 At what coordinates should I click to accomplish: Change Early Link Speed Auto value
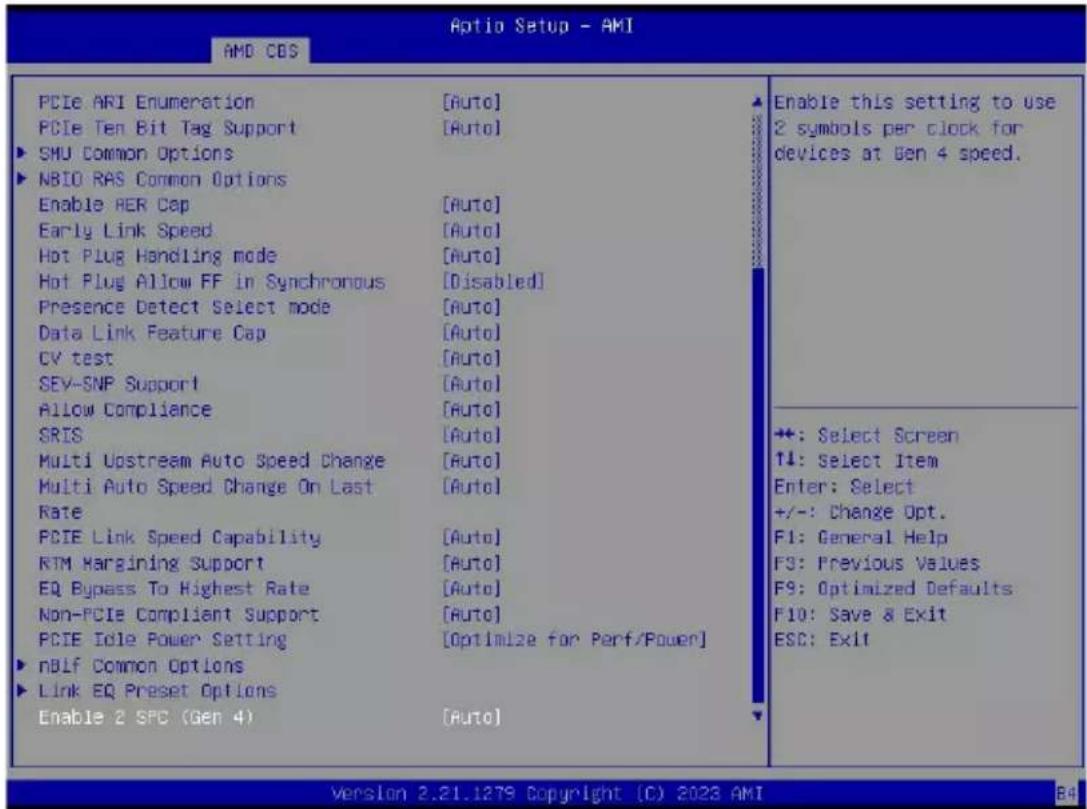coord(471,230)
